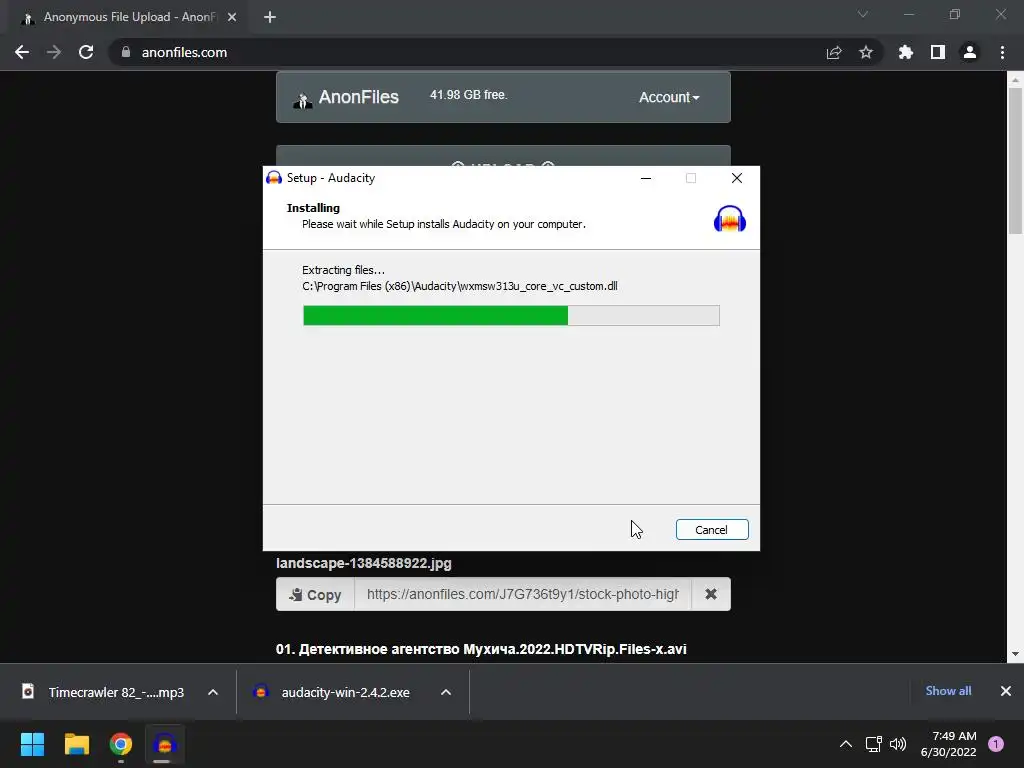
Task: Open the Windows Start menu
Action: tap(33, 744)
